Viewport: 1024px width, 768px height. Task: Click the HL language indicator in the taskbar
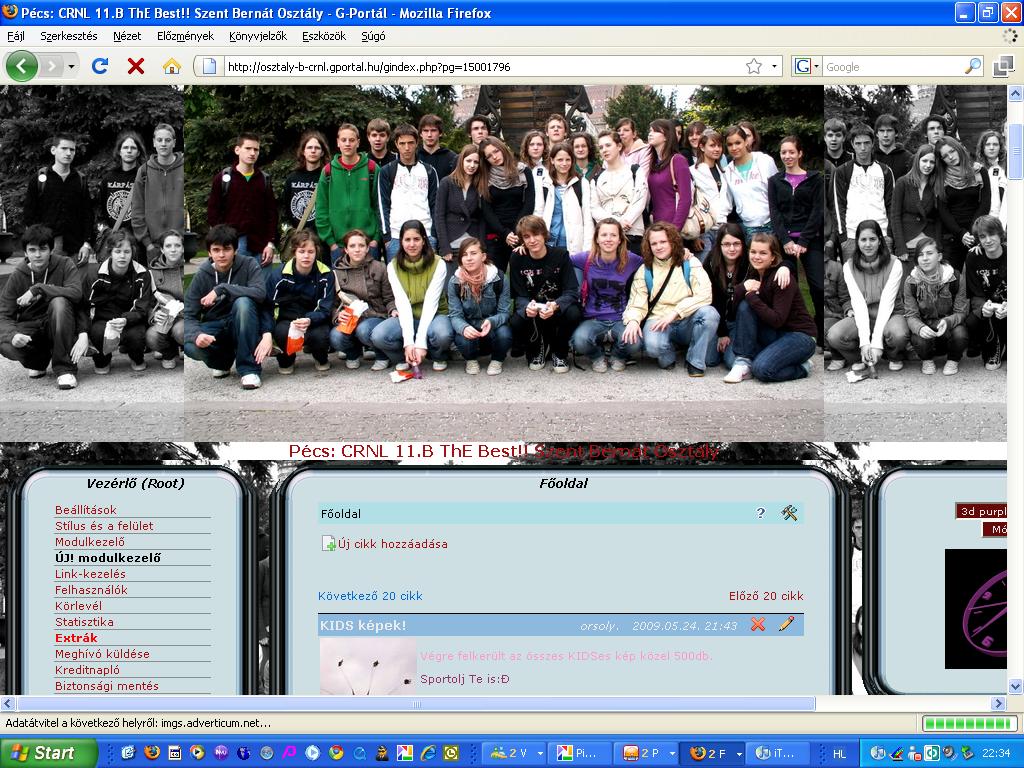pyautogui.click(x=839, y=754)
